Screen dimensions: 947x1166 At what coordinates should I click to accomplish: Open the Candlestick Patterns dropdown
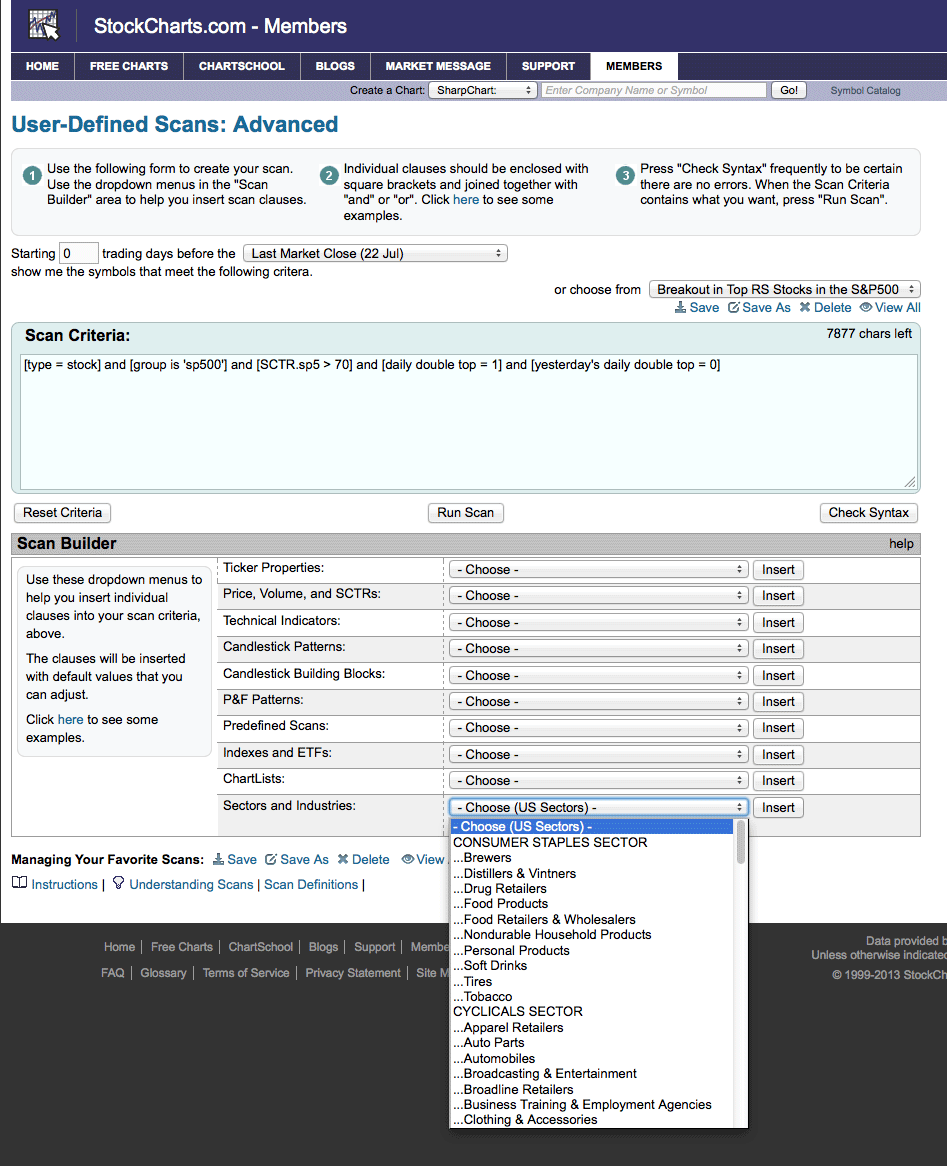(597, 648)
